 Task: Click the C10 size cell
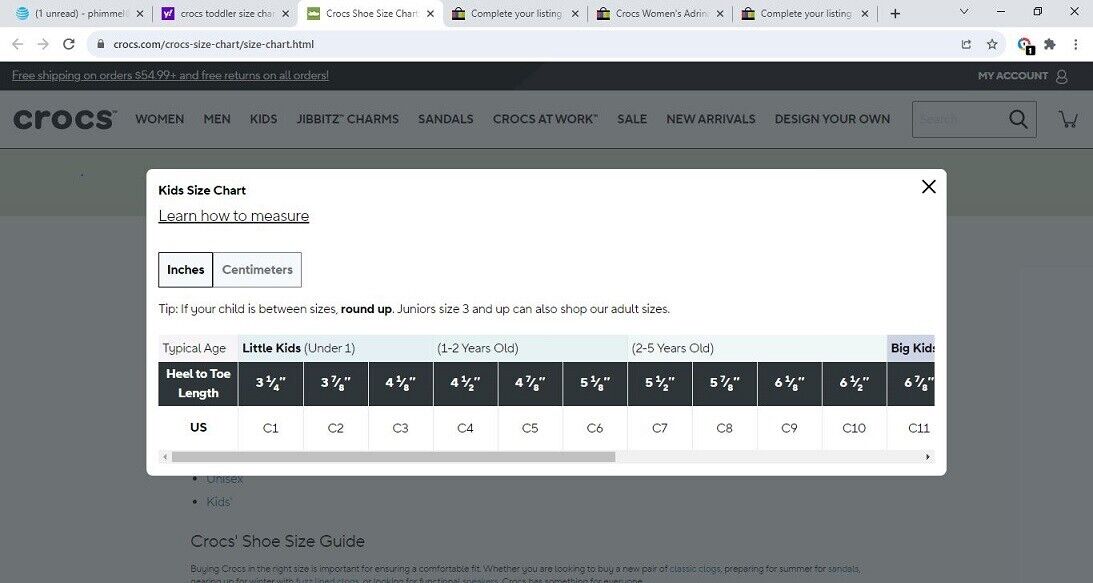[854, 428]
